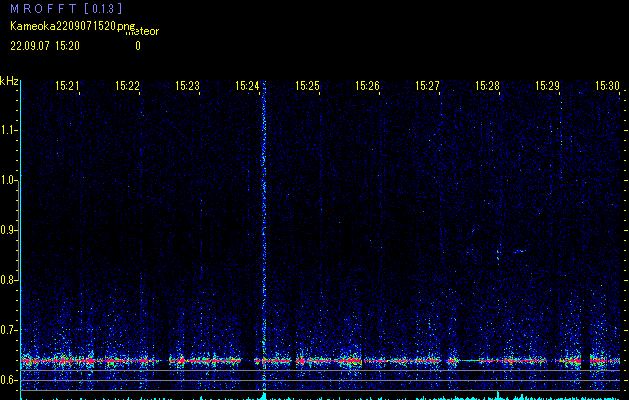Click the 15:23 time marker
629x400 pixels.
[x=187, y=85]
